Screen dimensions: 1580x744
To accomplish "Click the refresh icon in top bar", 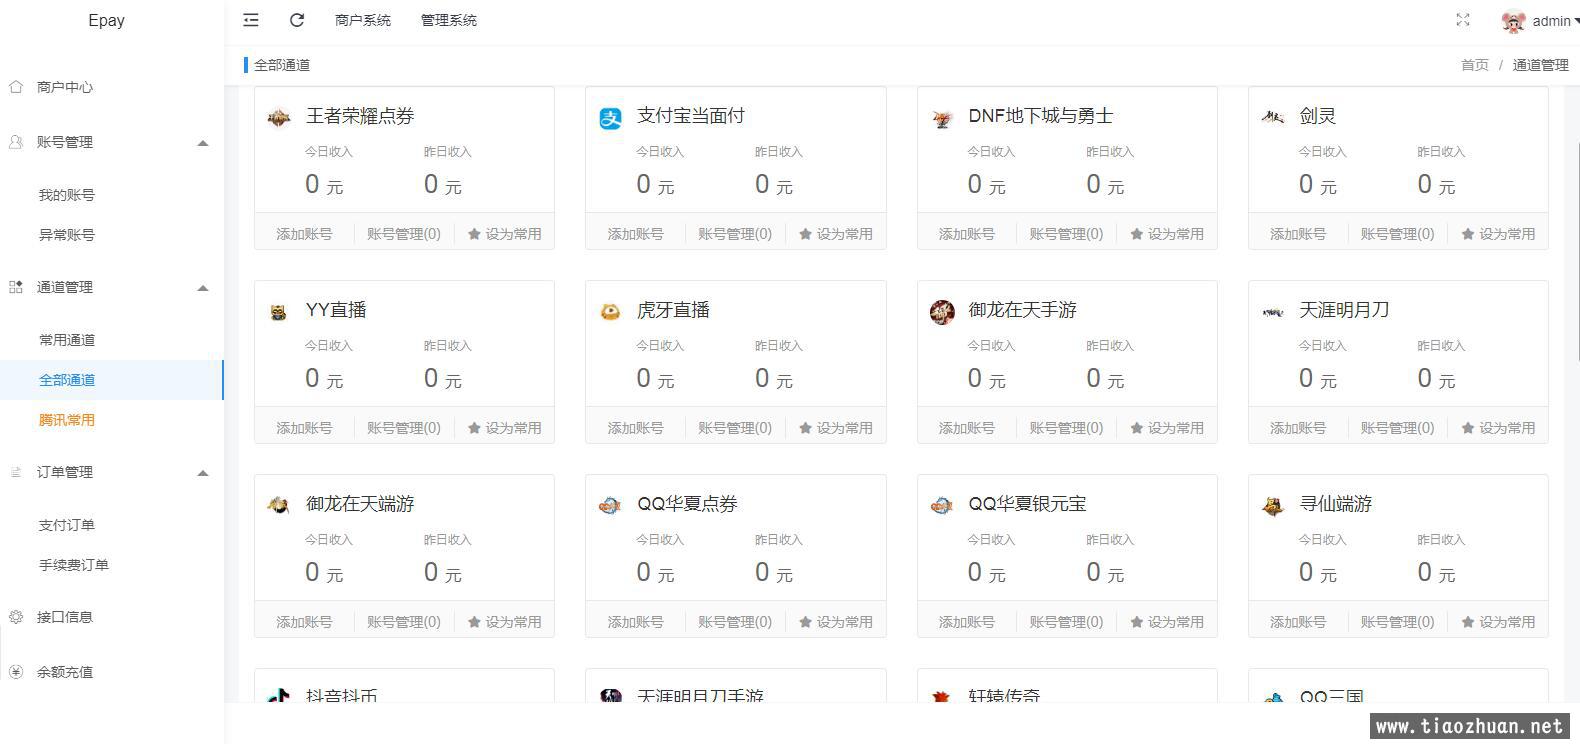I will 297,20.
